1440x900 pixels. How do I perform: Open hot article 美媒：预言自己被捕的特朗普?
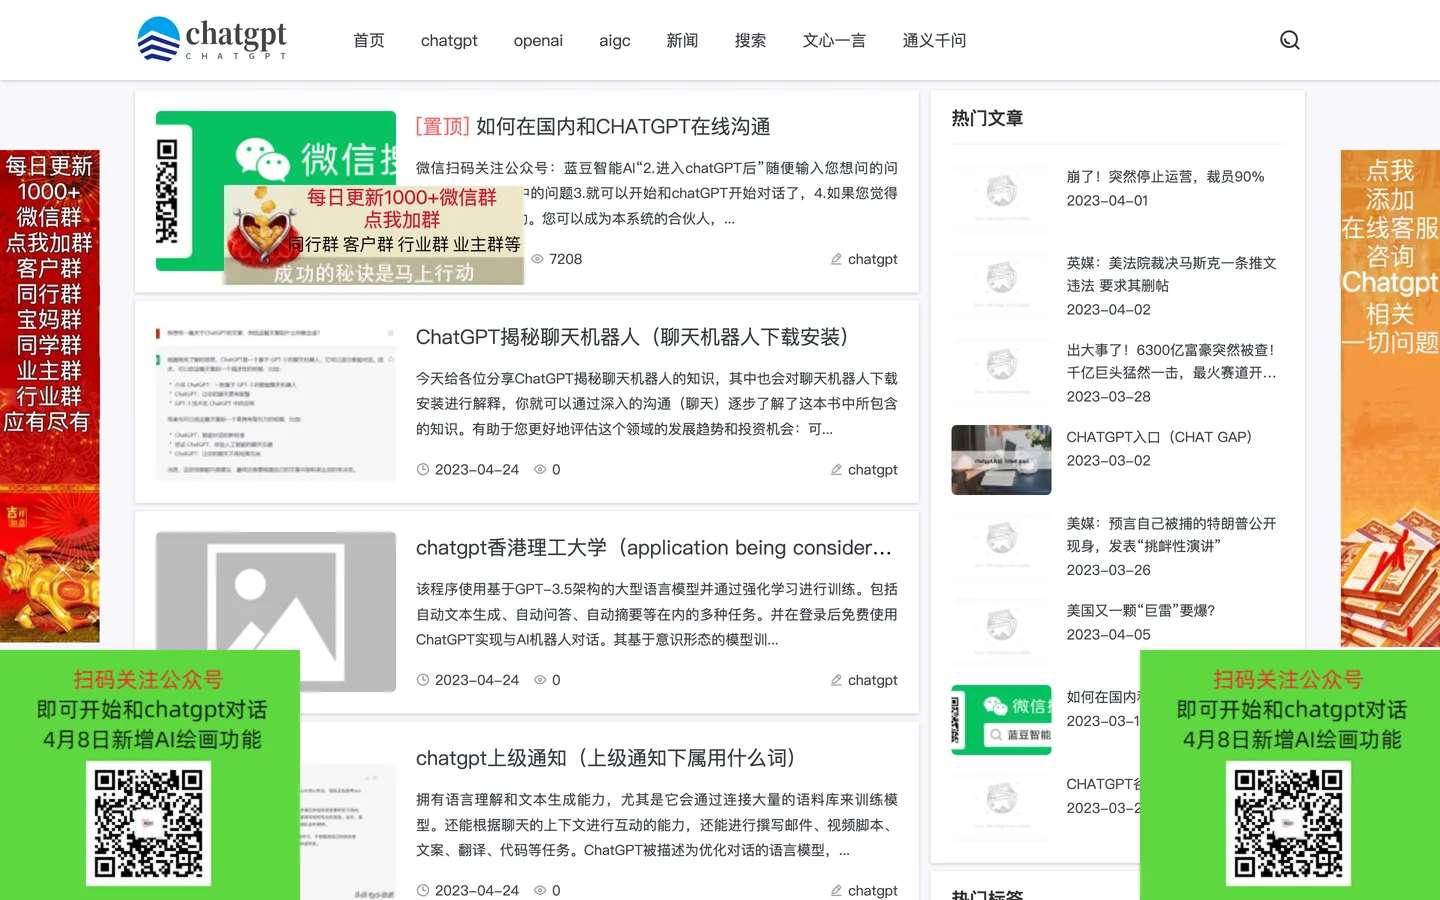tap(1171, 534)
